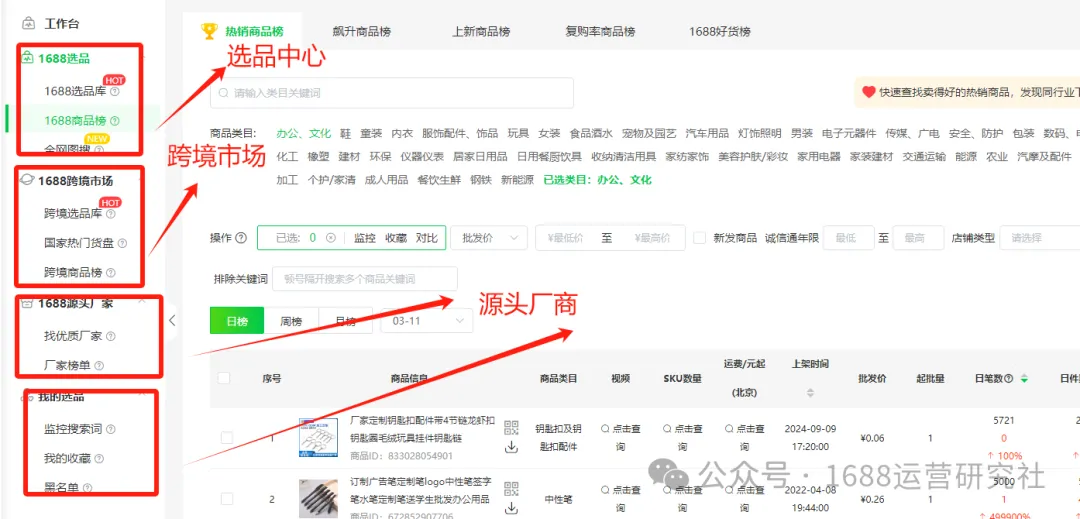The image size is (1080, 519).
Task: Click the 监控 action button
Action: point(364,238)
